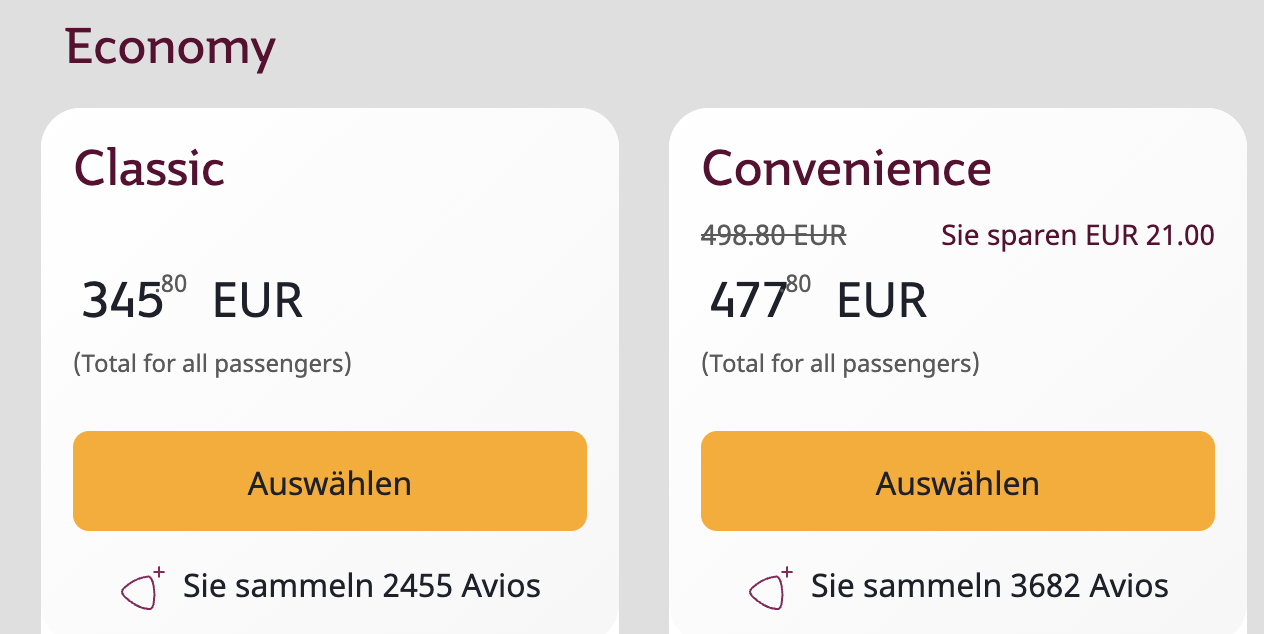Click the 345 price number
The width and height of the screenshot is (1264, 634).
pos(121,301)
